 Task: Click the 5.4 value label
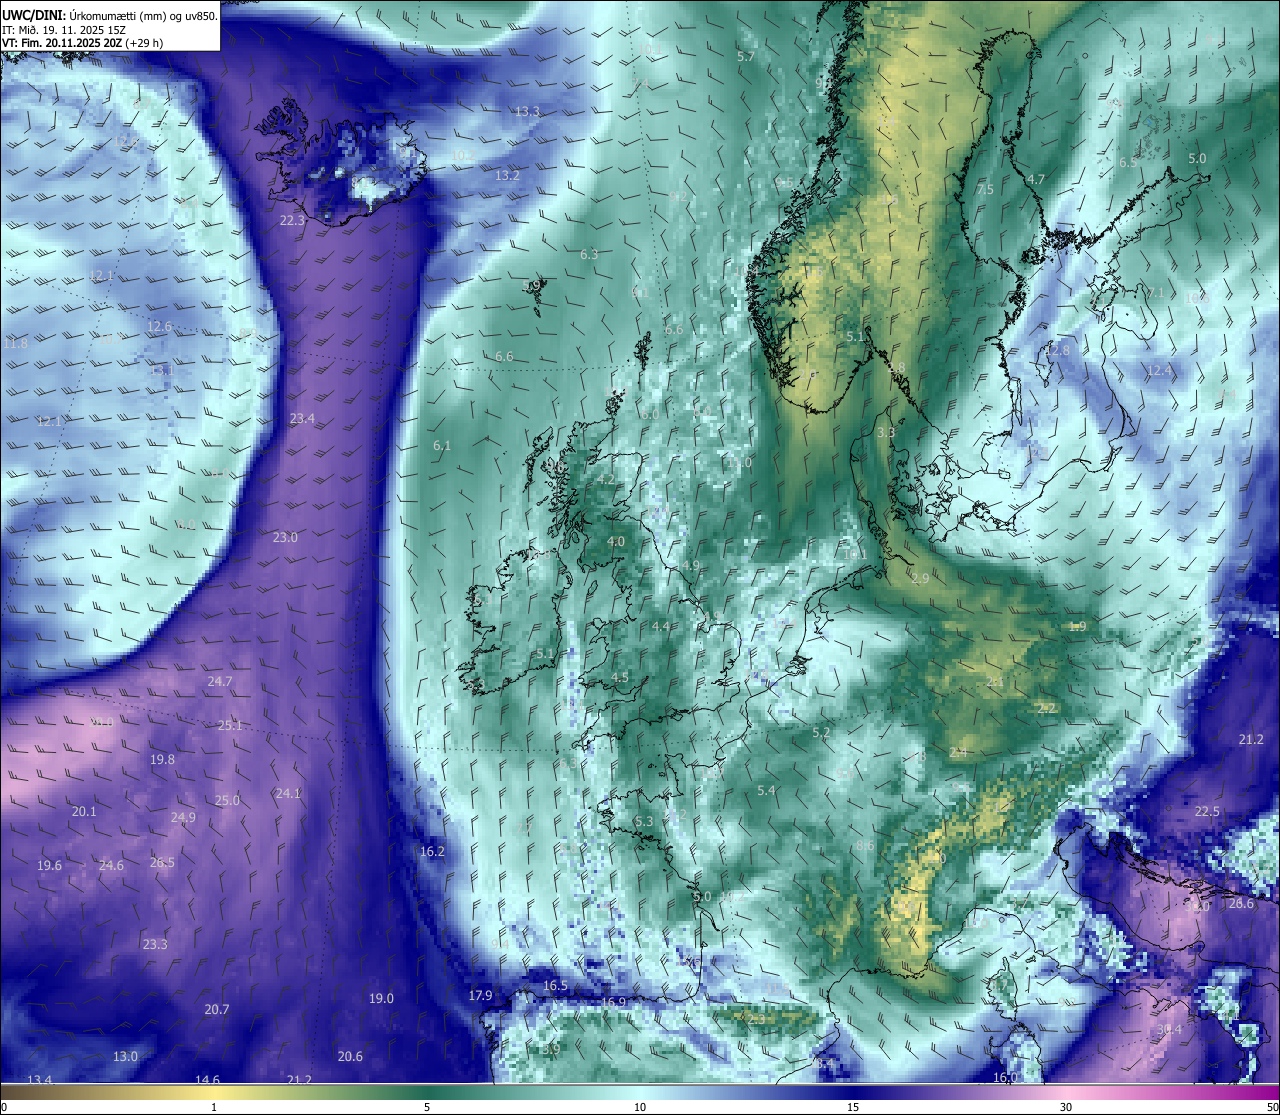coord(766,791)
